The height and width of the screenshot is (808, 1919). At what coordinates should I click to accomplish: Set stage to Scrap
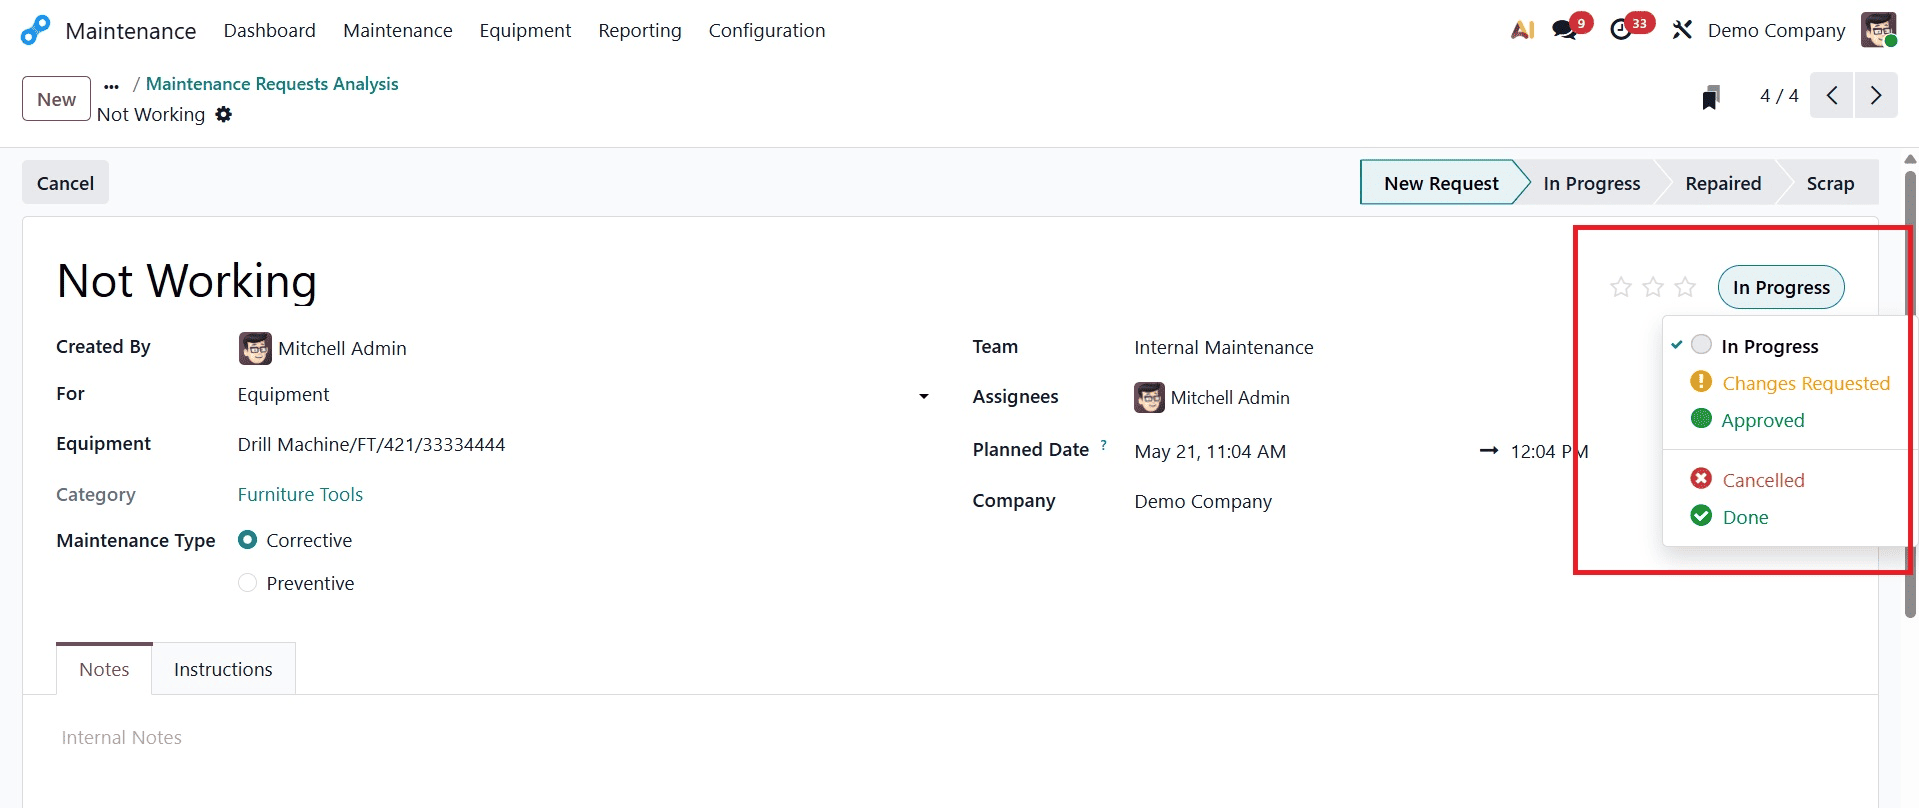tap(1830, 183)
